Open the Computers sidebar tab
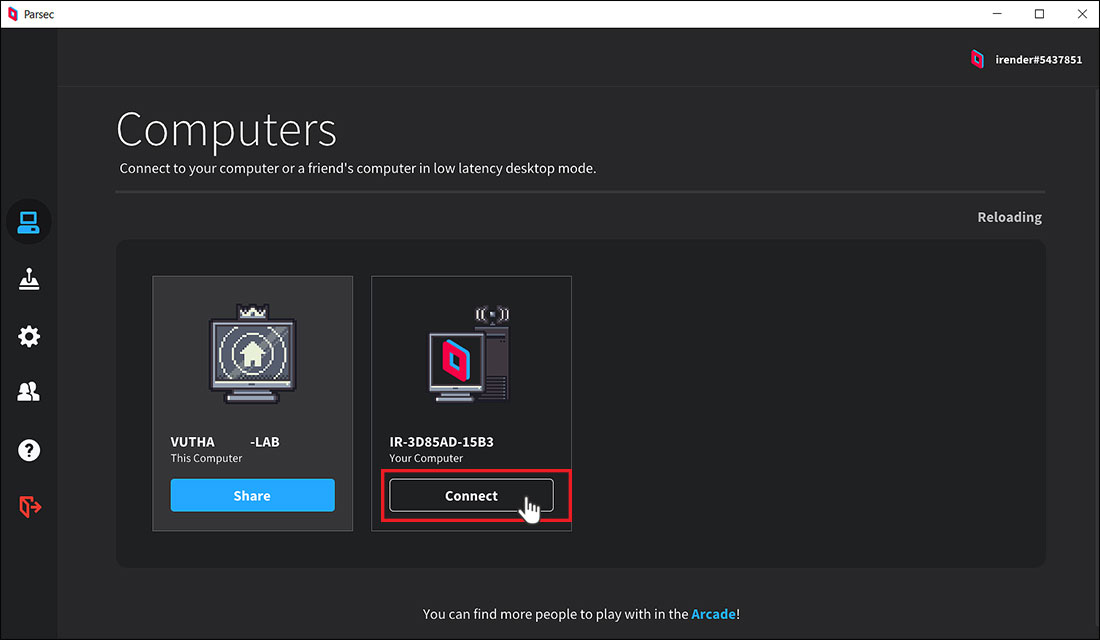Viewport: 1100px width, 640px height. [x=29, y=222]
